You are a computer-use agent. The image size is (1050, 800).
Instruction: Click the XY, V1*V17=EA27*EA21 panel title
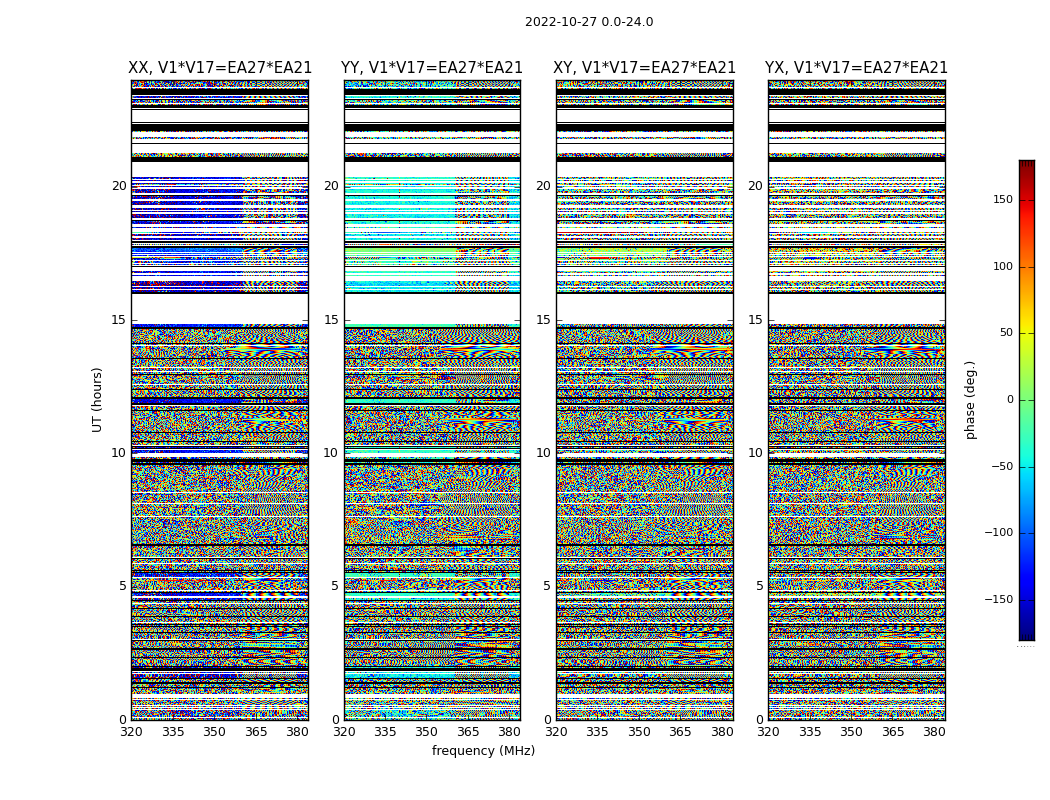click(644, 68)
